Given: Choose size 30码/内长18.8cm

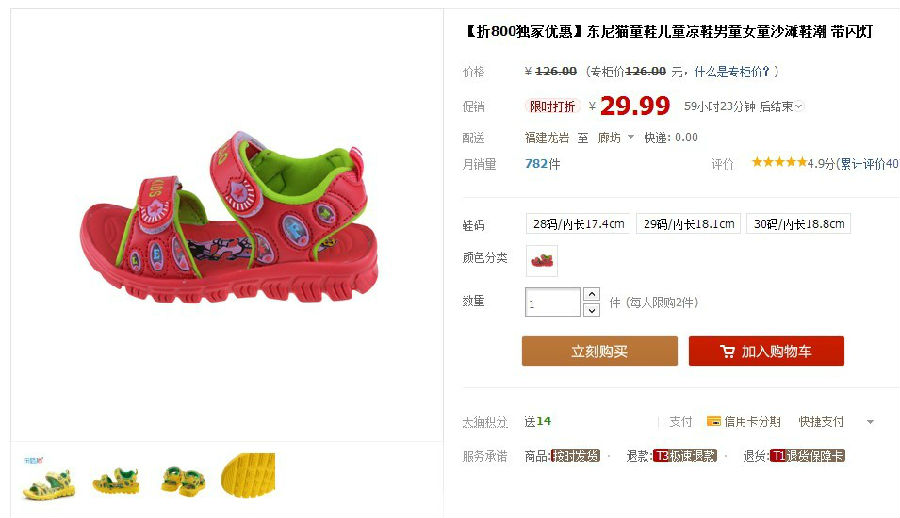Looking at the screenshot, I should point(798,224).
